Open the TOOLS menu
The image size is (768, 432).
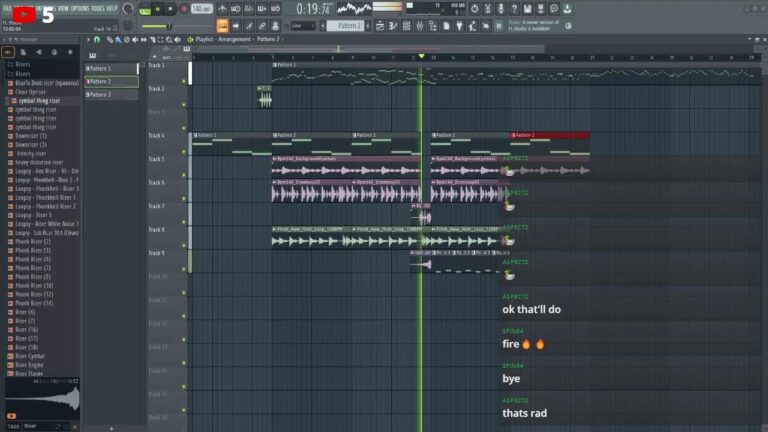click(x=97, y=8)
